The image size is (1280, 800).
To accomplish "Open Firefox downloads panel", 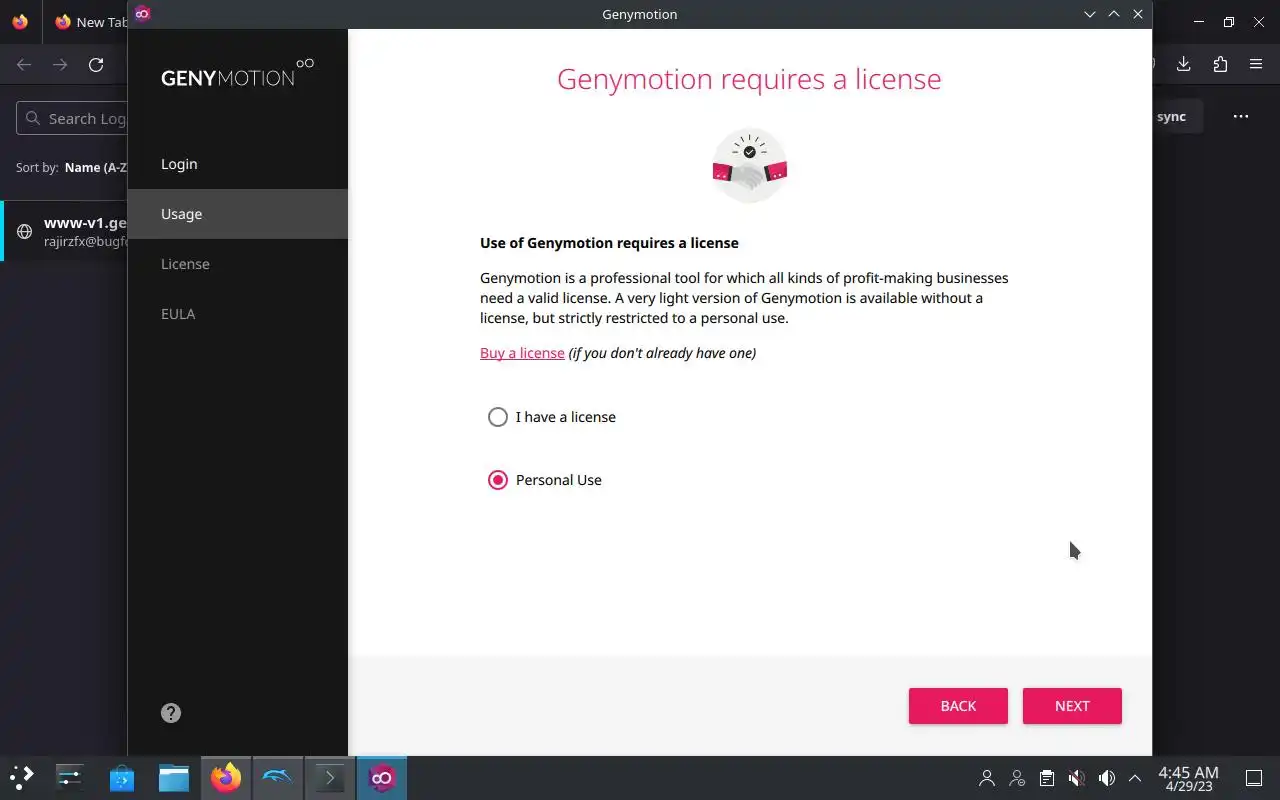I will [1184, 64].
